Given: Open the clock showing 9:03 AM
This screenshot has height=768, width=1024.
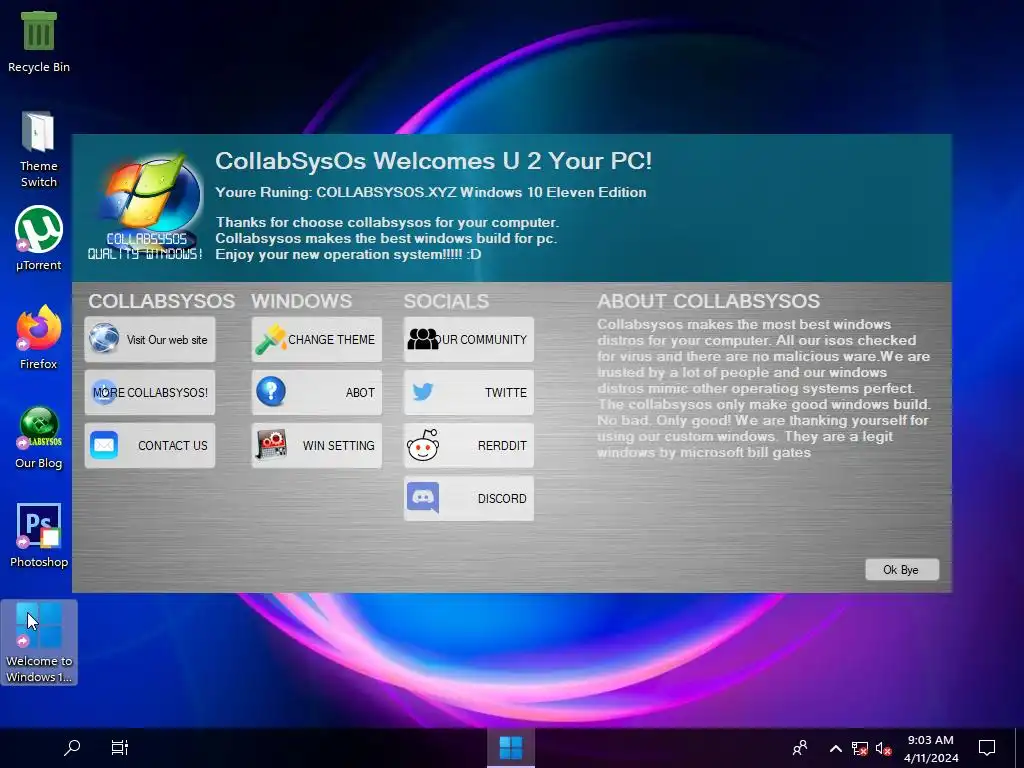Looking at the screenshot, I should [x=931, y=748].
